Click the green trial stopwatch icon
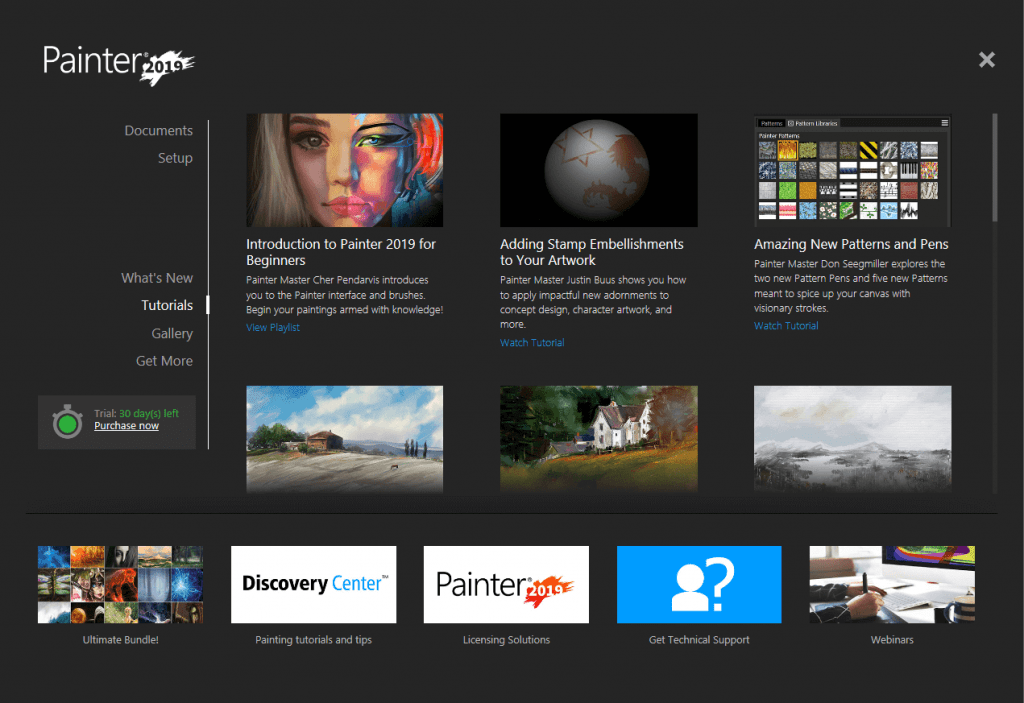The width and height of the screenshot is (1024, 703). (x=66, y=421)
